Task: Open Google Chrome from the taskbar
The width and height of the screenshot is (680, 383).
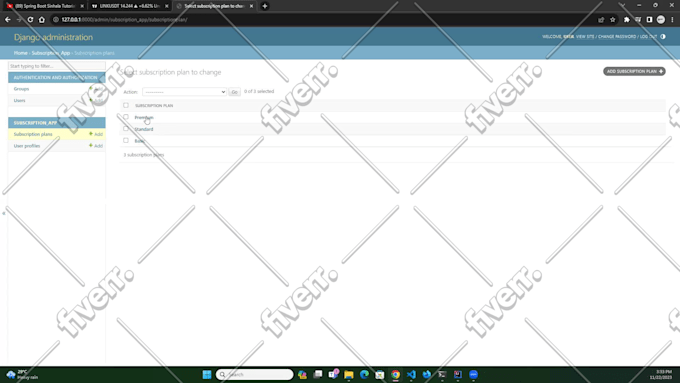Action: (x=396, y=374)
